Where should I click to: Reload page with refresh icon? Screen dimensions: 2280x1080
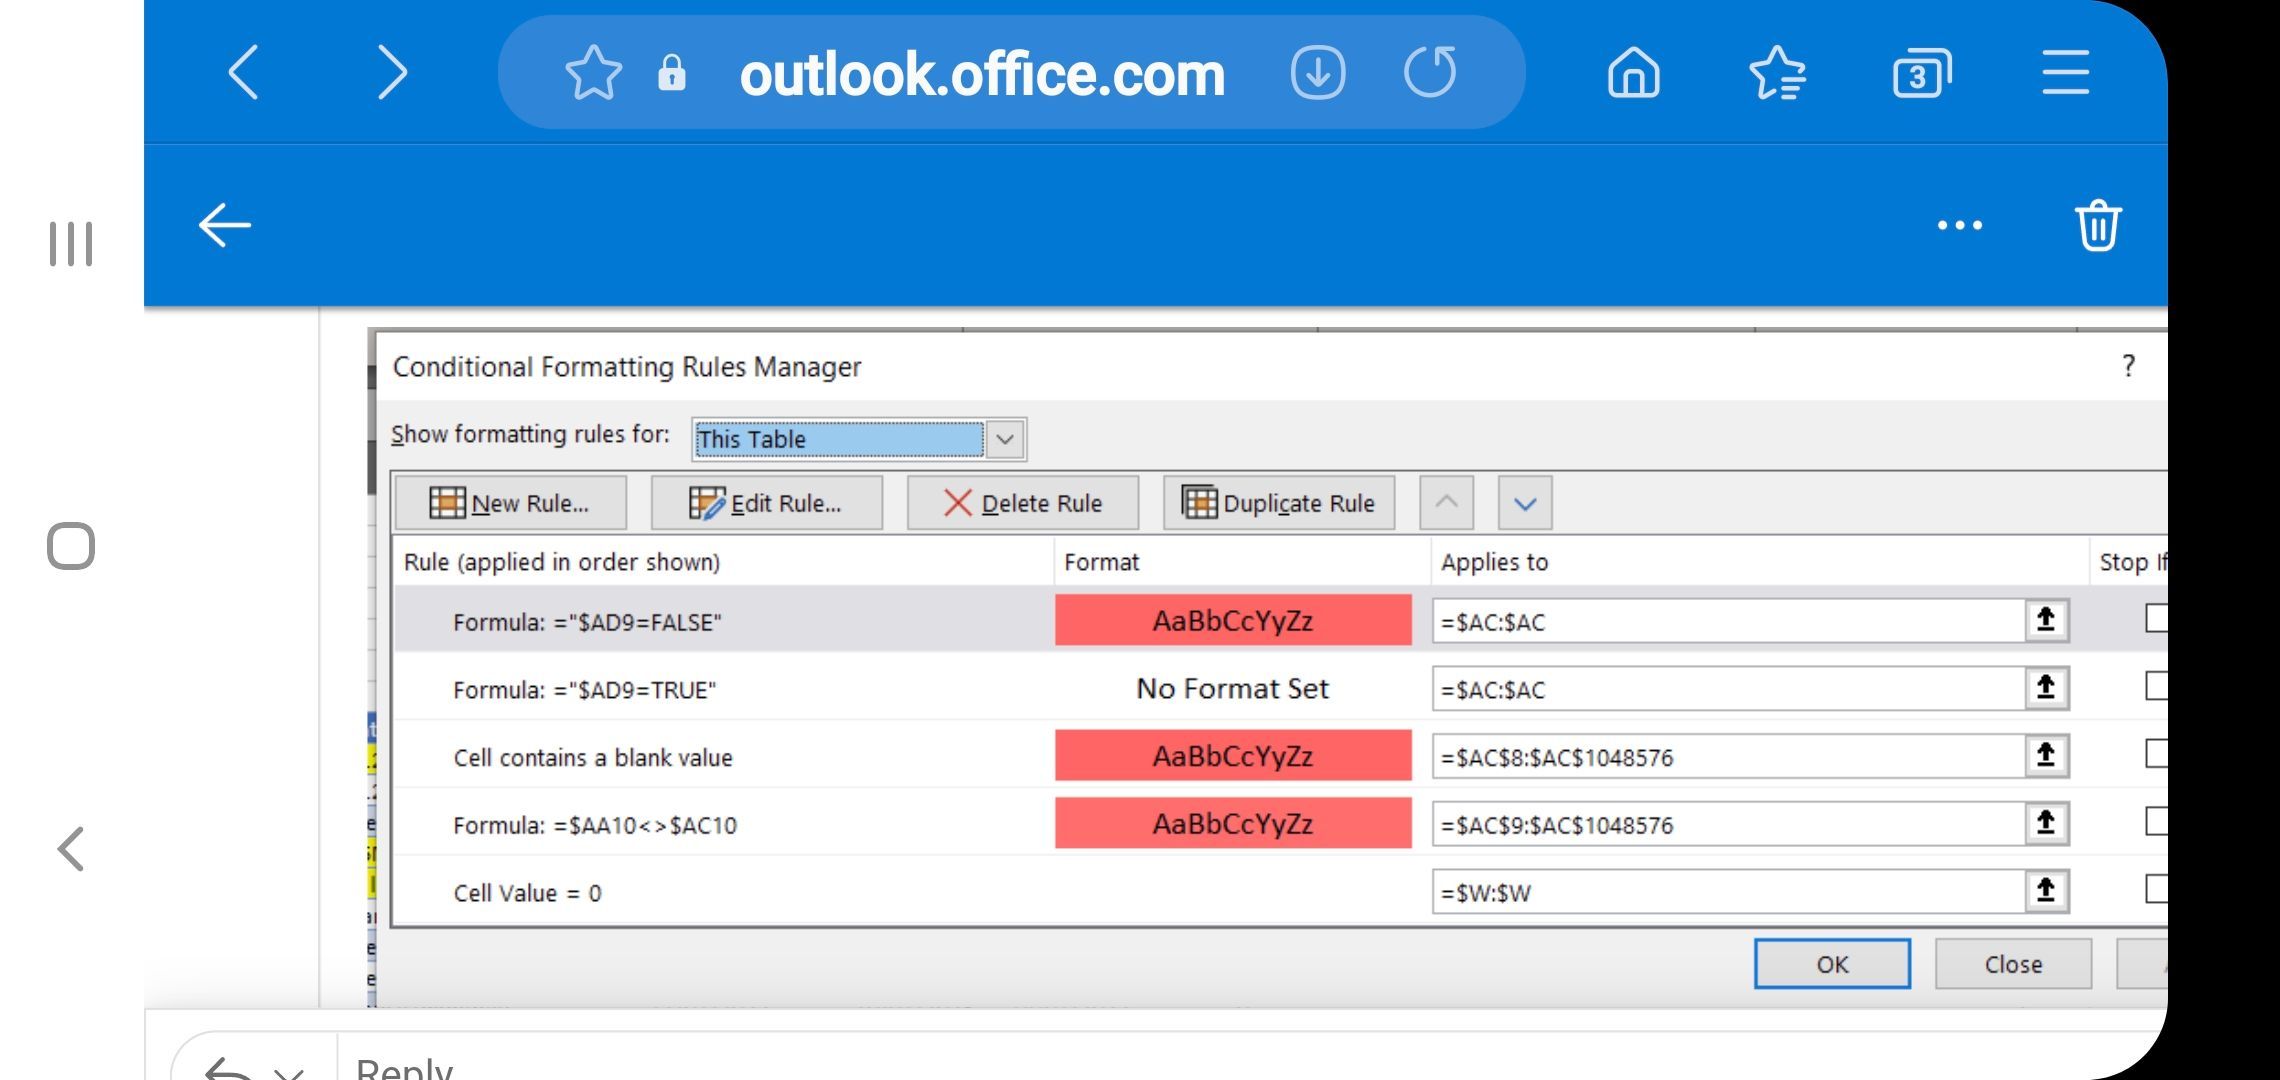tap(1430, 73)
